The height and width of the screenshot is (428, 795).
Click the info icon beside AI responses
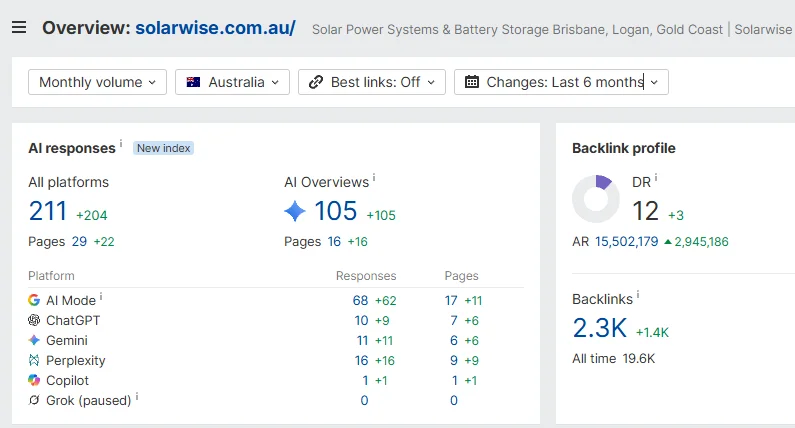point(121,144)
